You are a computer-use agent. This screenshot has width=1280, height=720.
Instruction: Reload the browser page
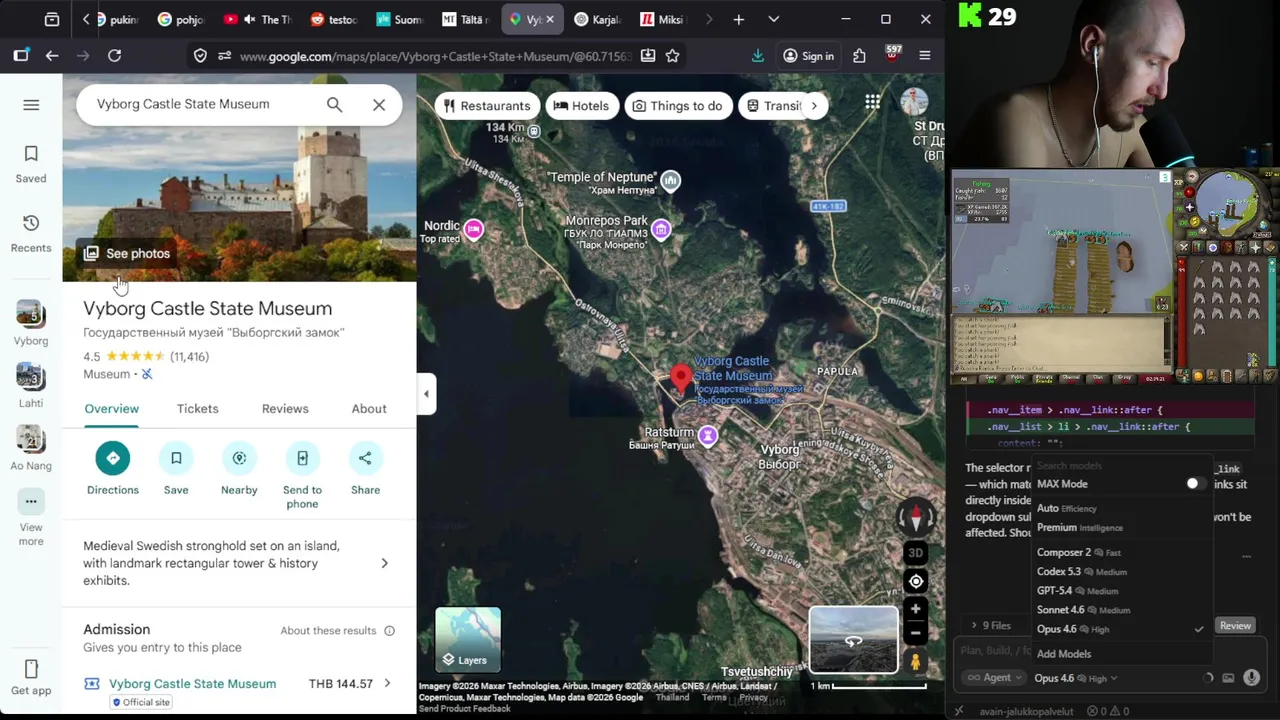(114, 56)
